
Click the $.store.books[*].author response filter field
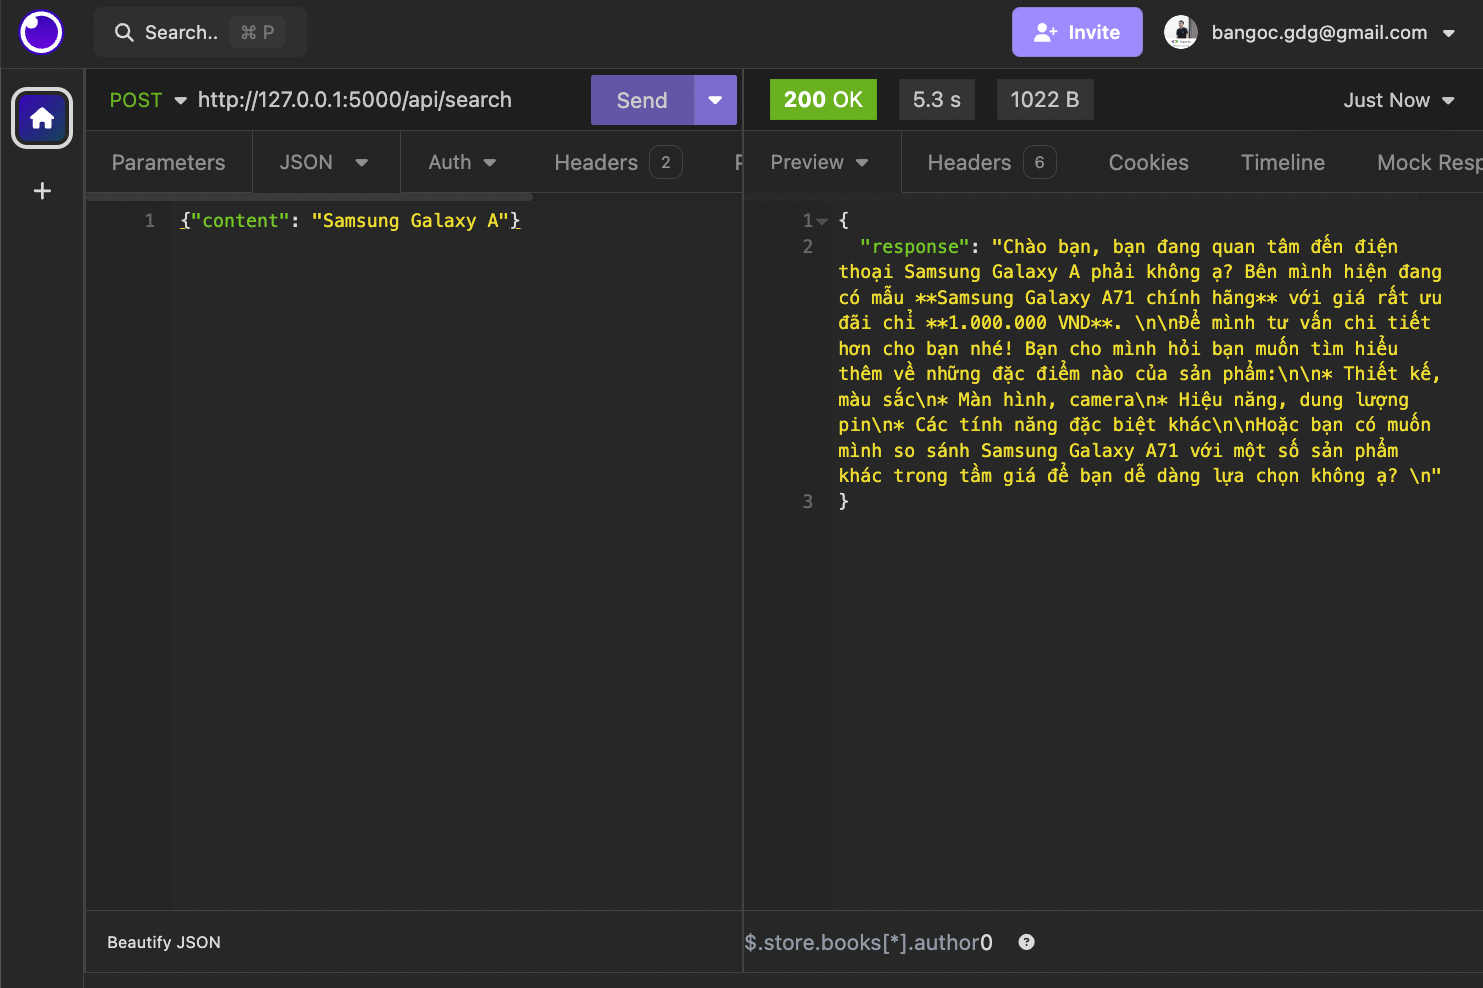[x=870, y=942]
